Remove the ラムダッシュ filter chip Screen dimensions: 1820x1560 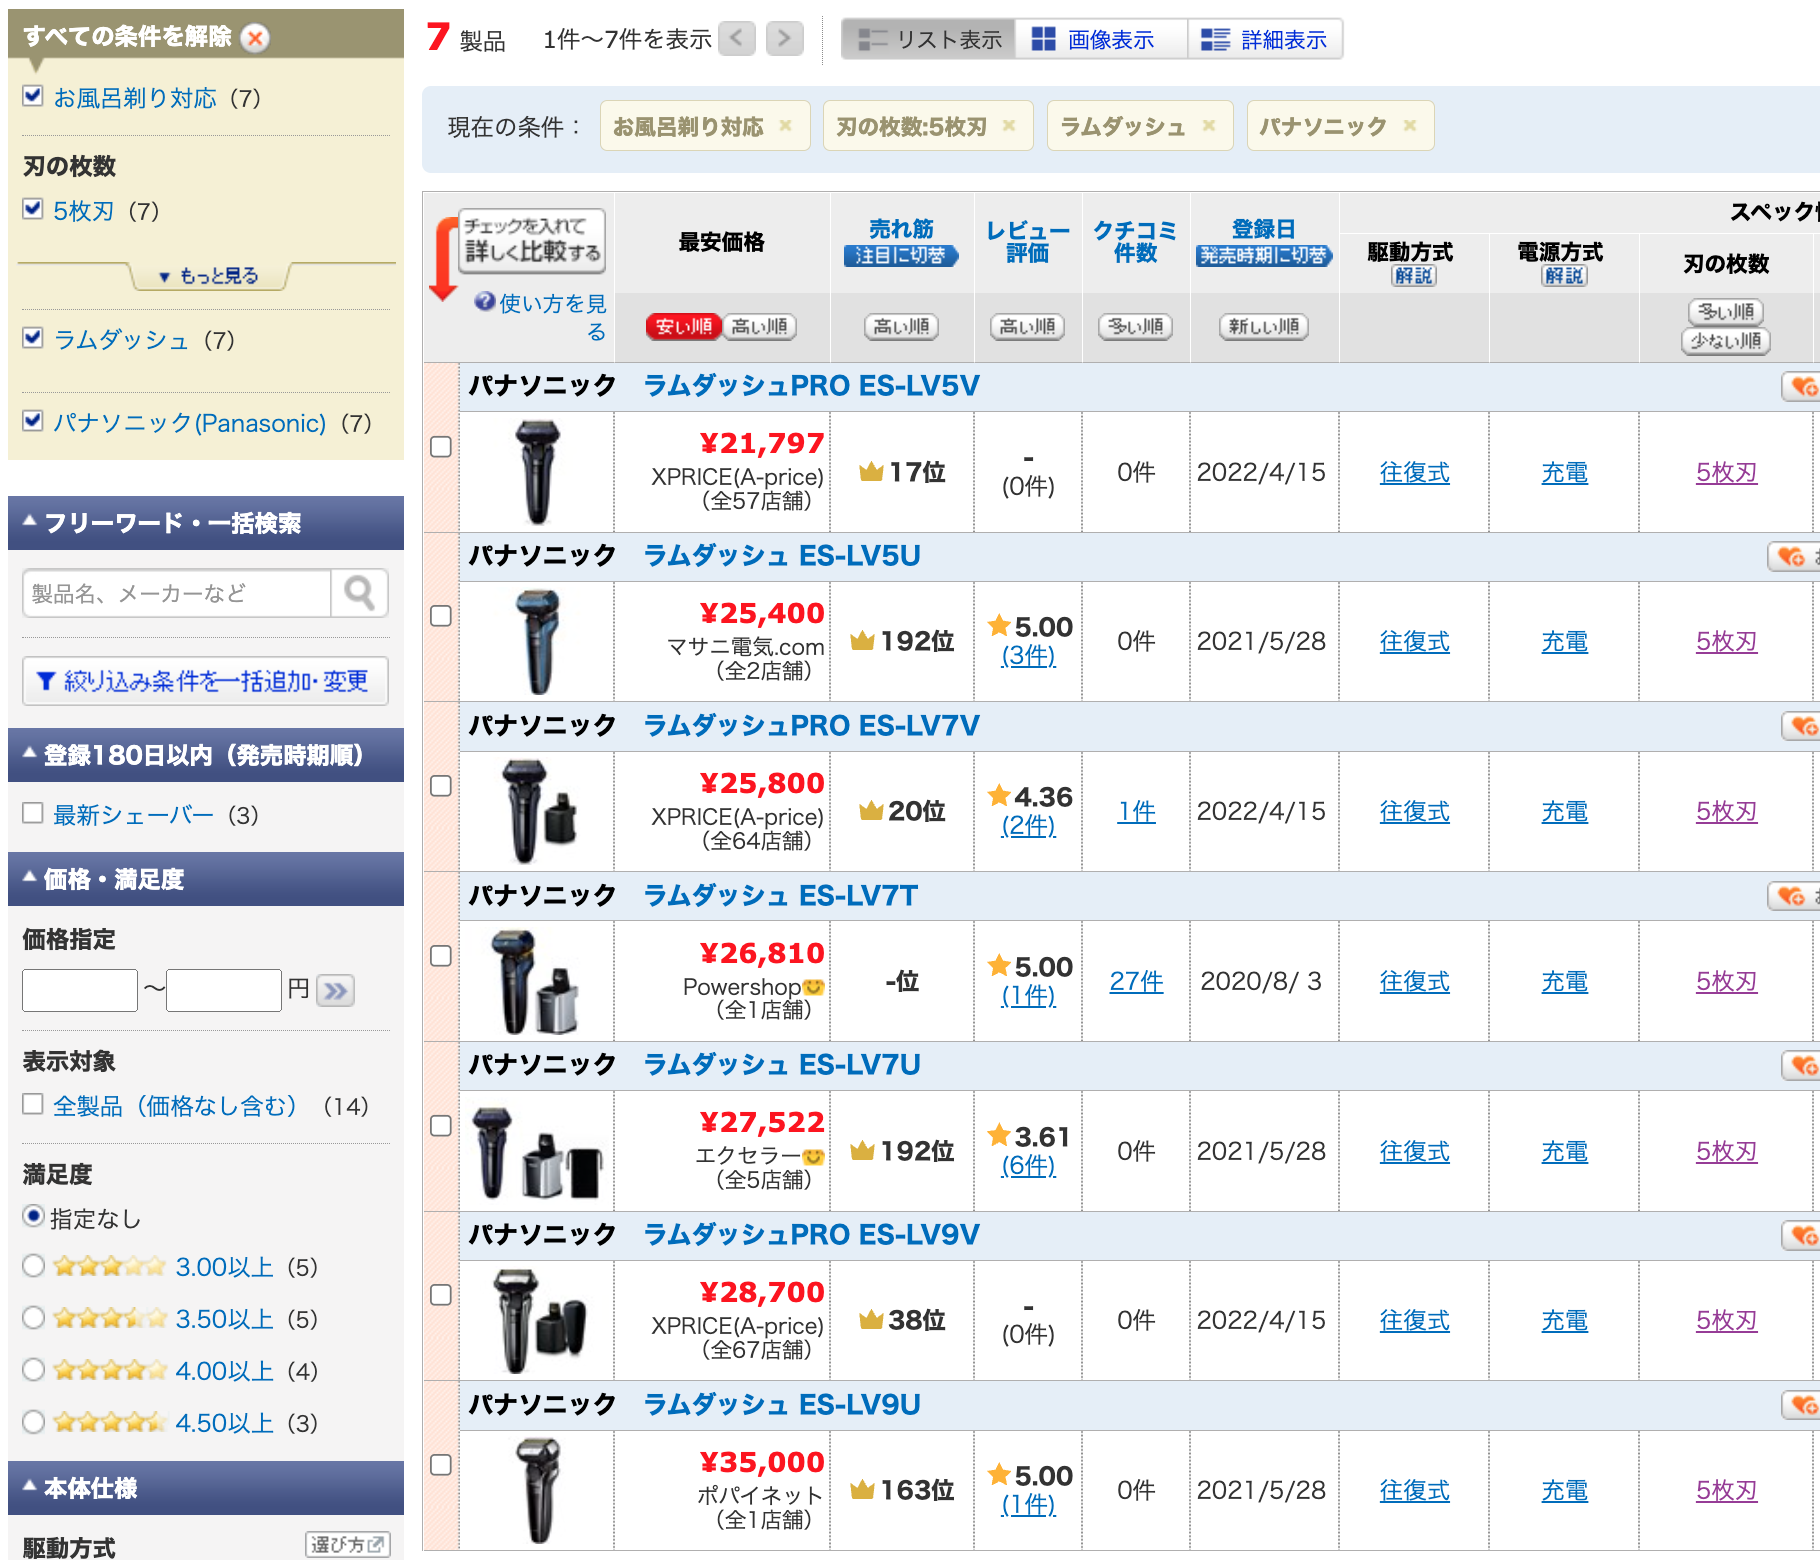click(1209, 126)
